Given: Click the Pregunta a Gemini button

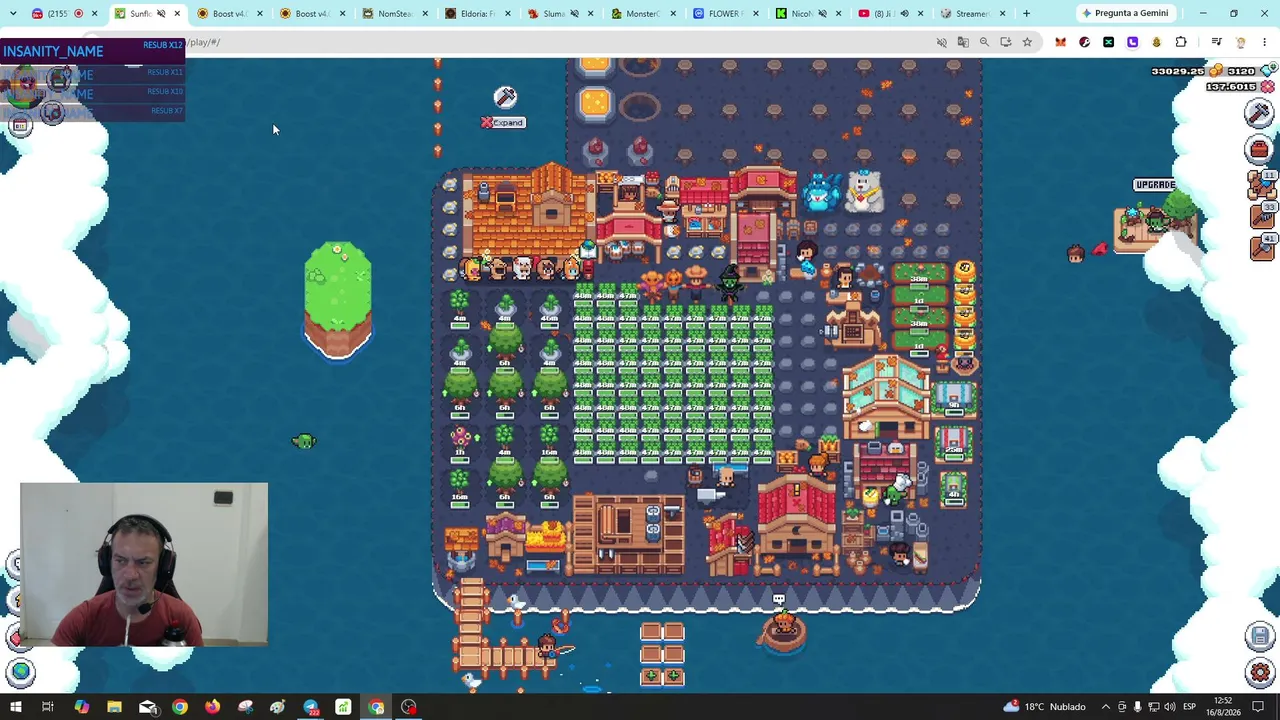Looking at the screenshot, I should point(1124,13).
